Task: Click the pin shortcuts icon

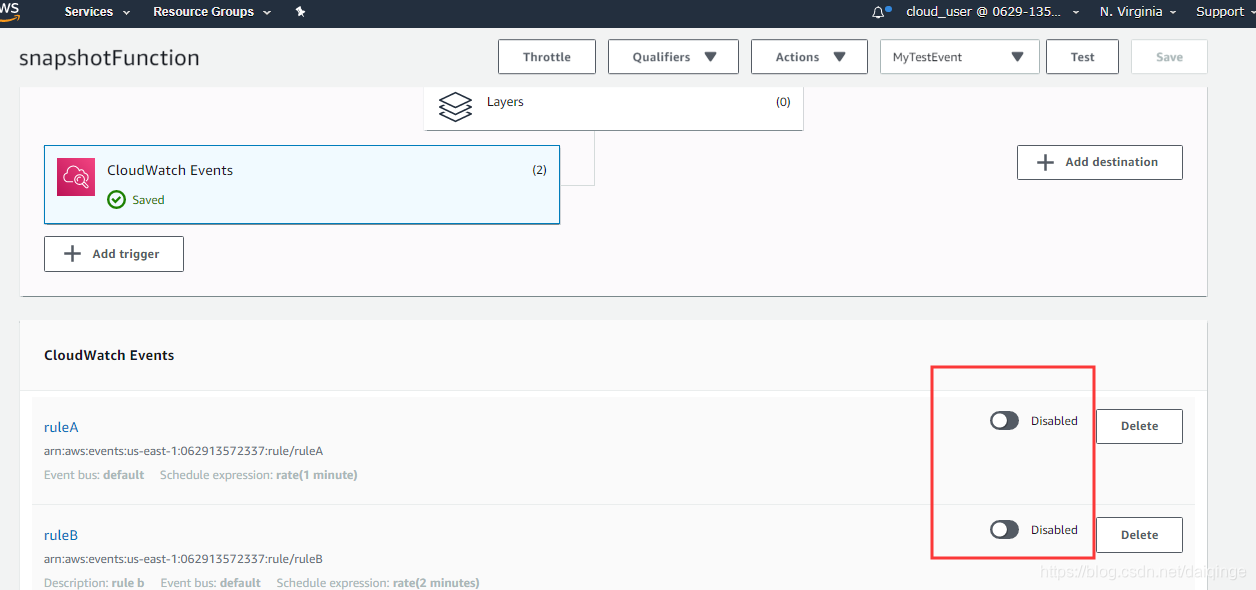Action: click(301, 12)
